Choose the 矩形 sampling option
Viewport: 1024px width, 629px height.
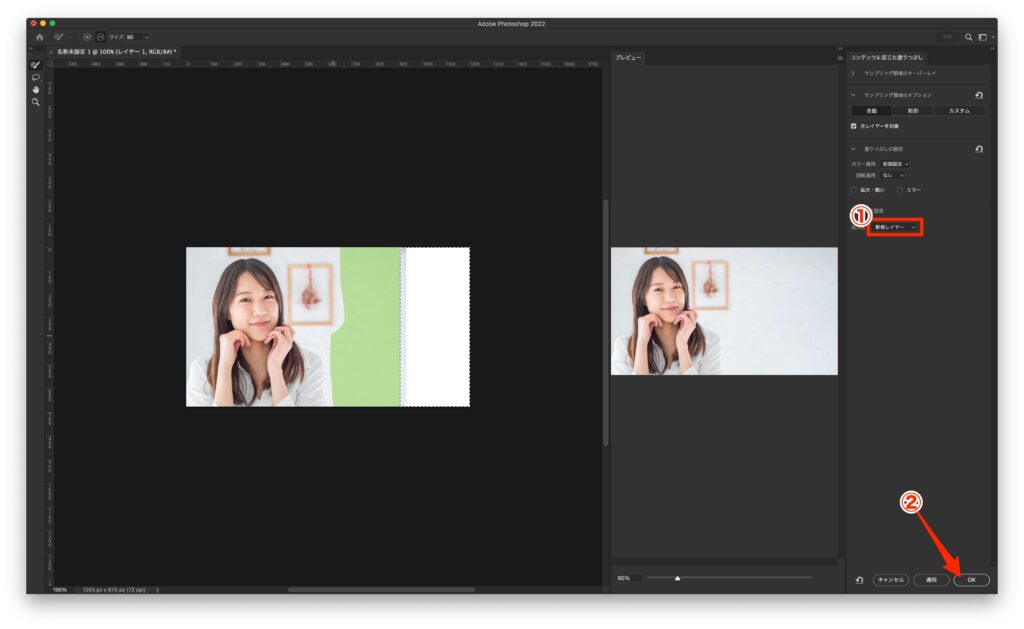pos(913,111)
